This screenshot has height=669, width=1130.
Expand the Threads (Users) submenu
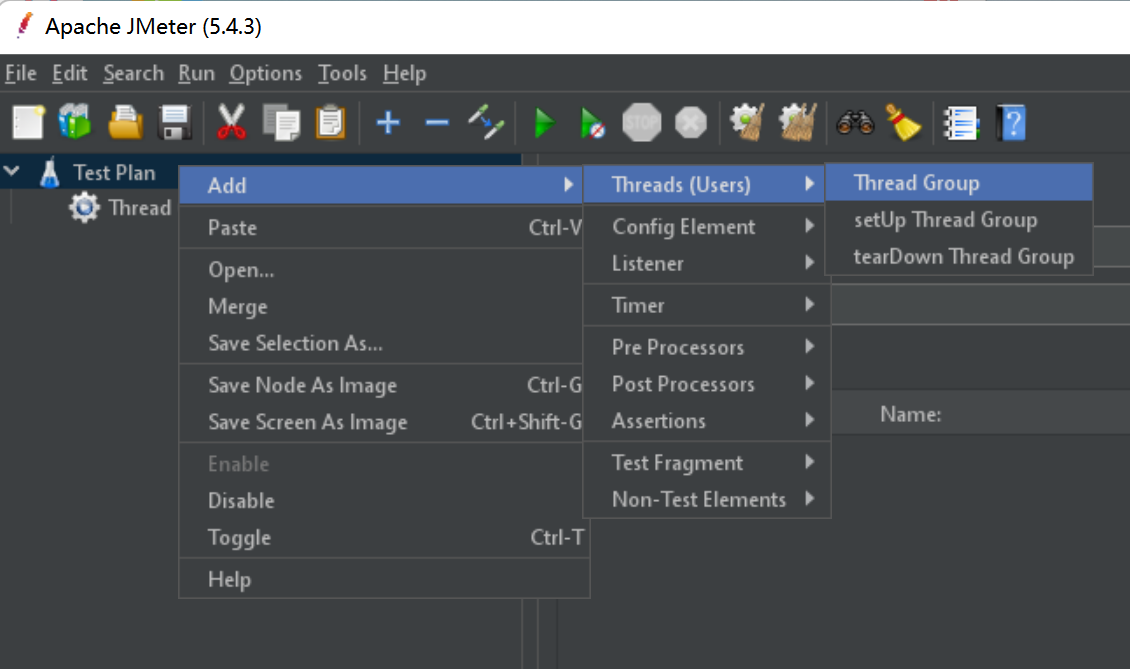706,185
